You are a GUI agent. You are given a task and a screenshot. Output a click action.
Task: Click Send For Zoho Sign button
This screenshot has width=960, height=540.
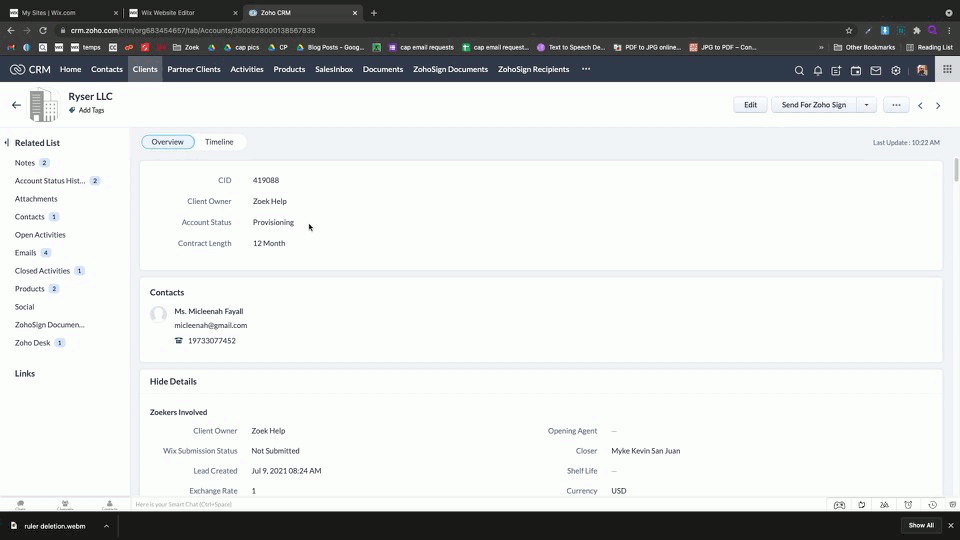click(x=814, y=105)
